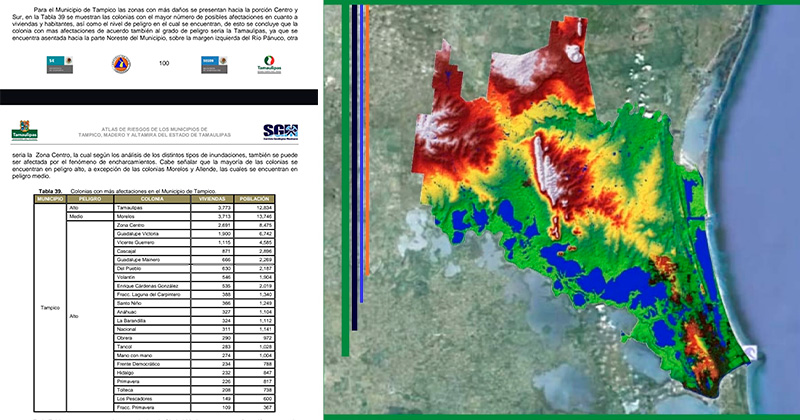Click the SGM logo in page header

279,131
